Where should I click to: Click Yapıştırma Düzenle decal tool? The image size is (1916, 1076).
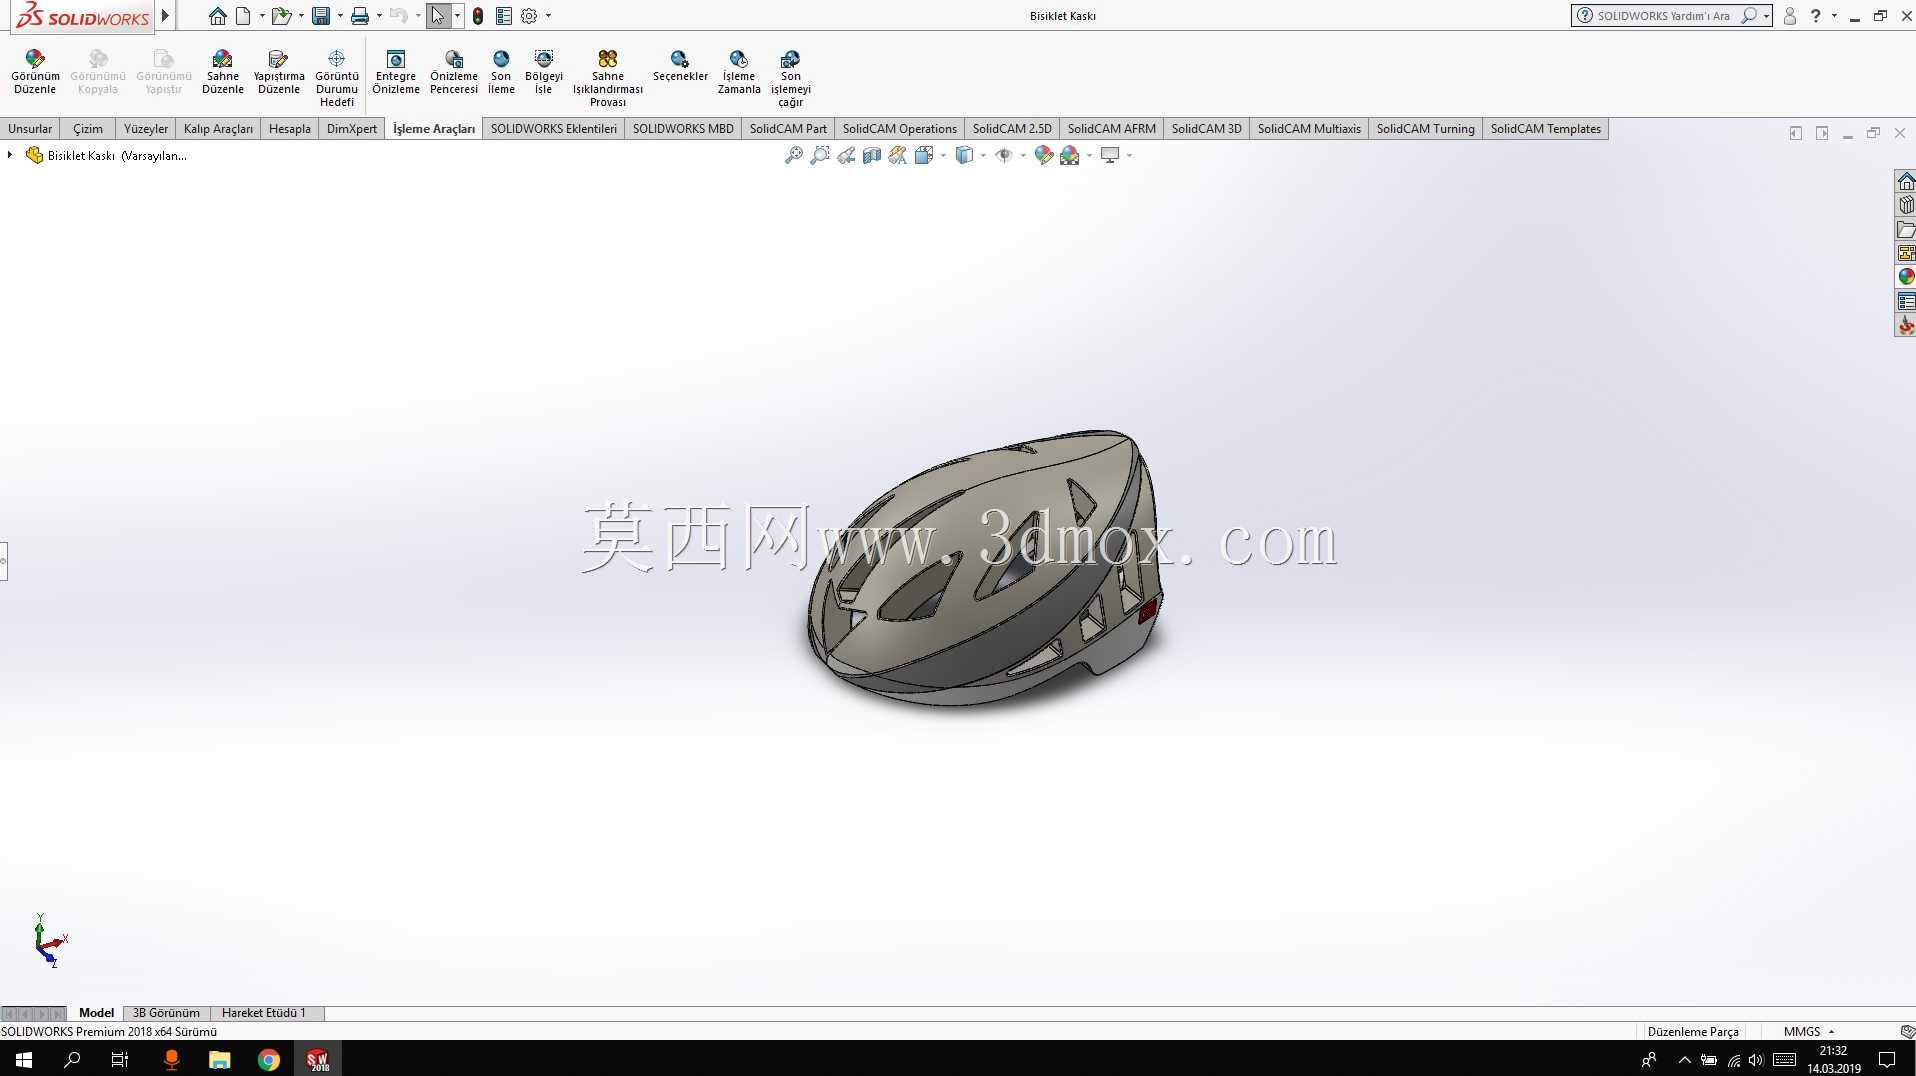pyautogui.click(x=279, y=72)
